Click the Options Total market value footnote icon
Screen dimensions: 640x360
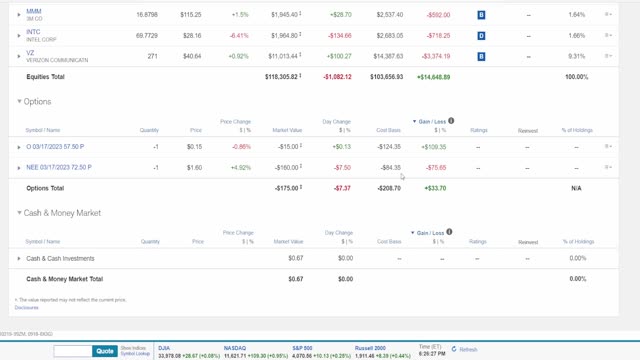301,187
